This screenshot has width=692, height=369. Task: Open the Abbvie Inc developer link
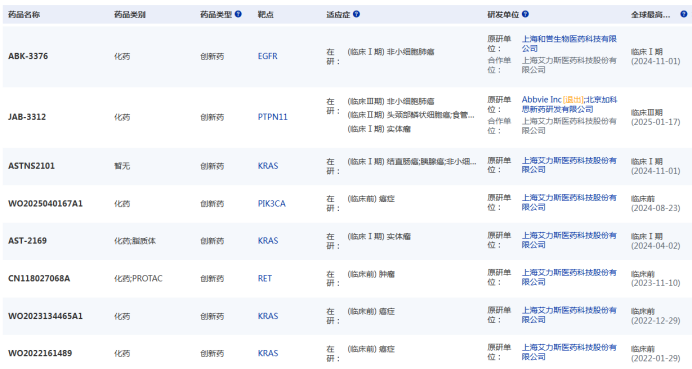coord(542,100)
